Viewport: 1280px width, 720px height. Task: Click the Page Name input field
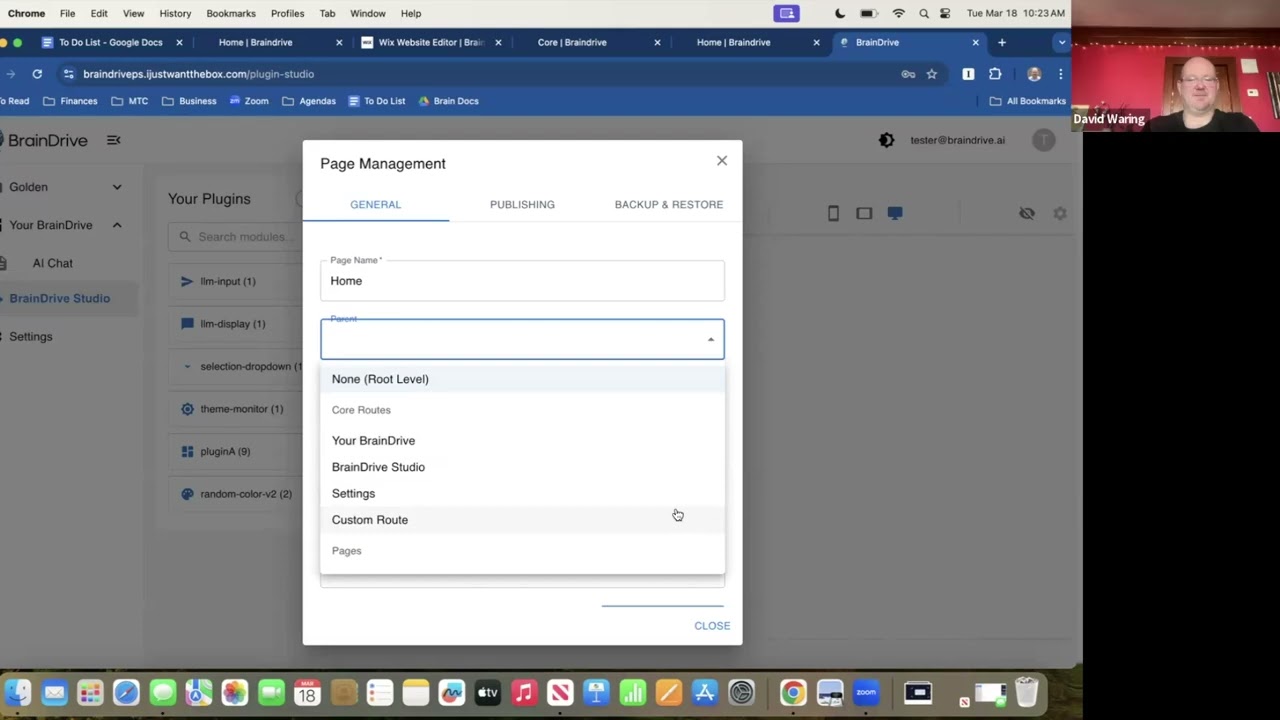[x=522, y=281]
